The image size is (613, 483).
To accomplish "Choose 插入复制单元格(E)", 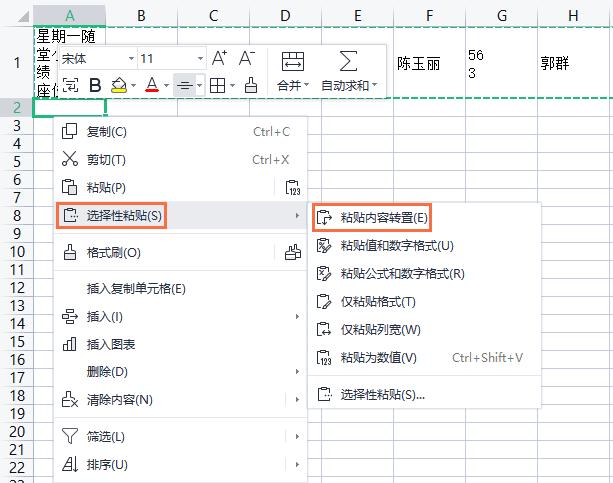I will pos(180,289).
